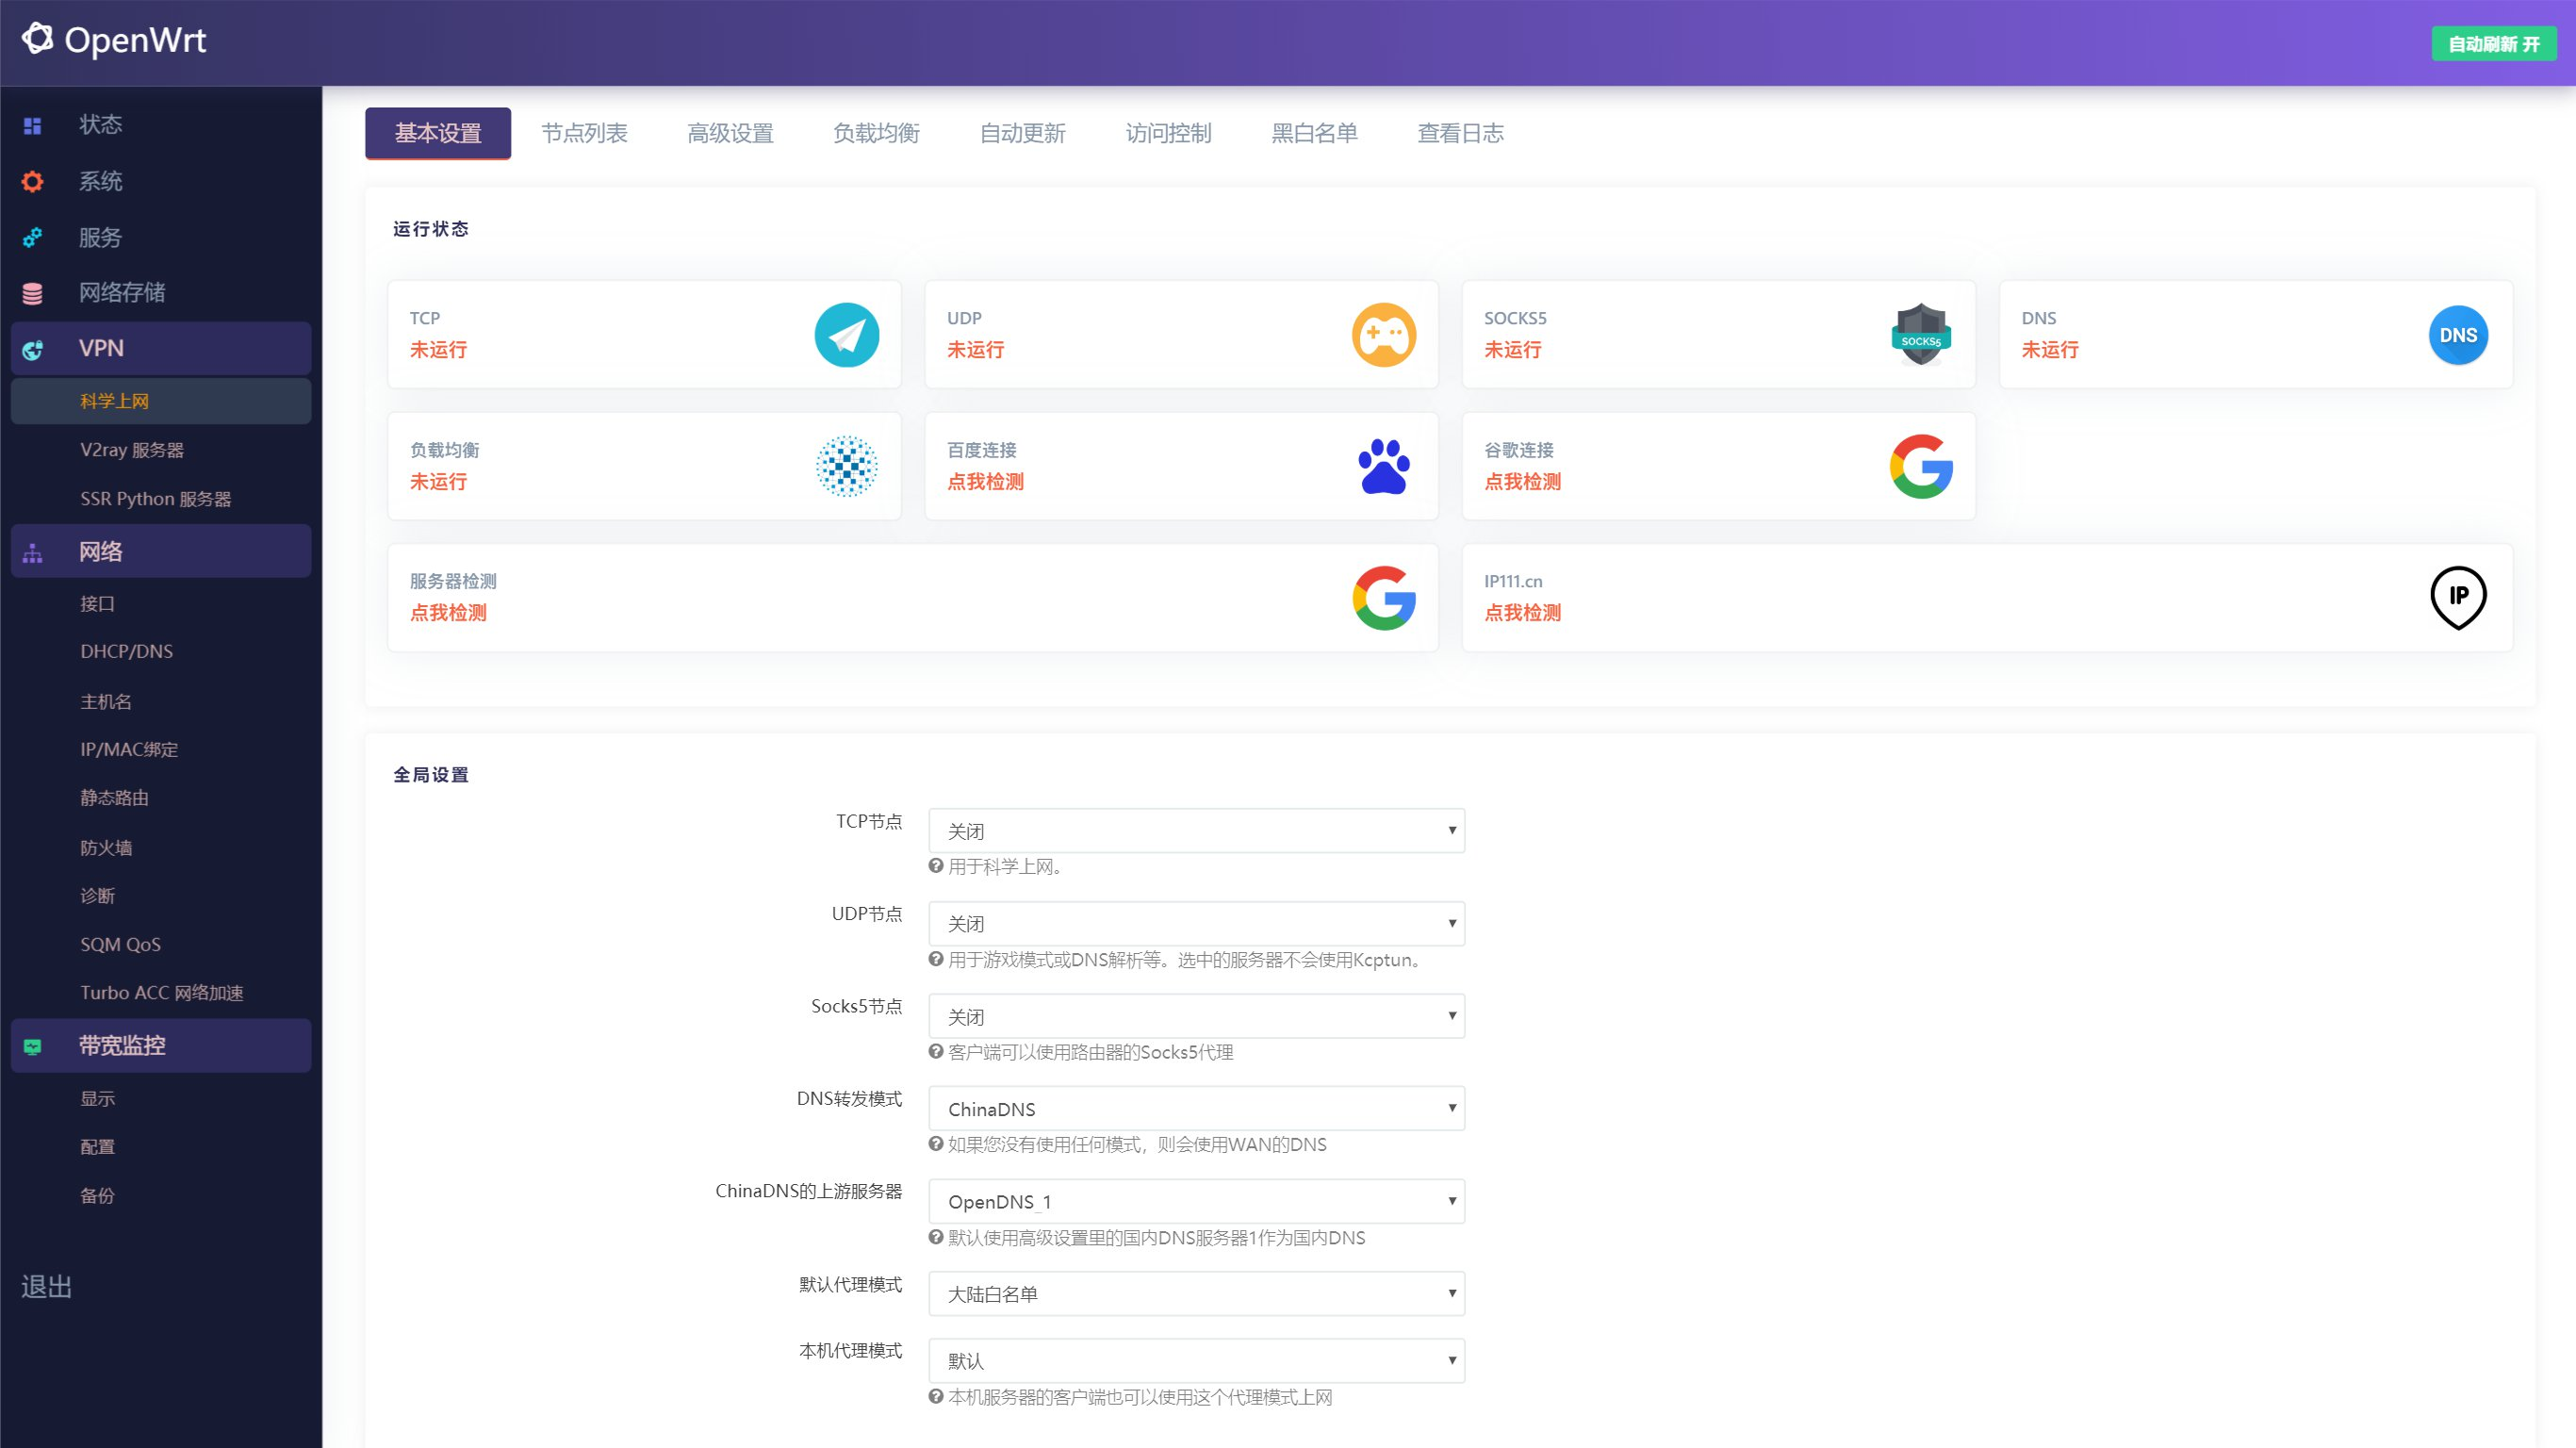Switch to the 自动更新 tab
Image resolution: width=2576 pixels, height=1448 pixels.
point(1022,133)
